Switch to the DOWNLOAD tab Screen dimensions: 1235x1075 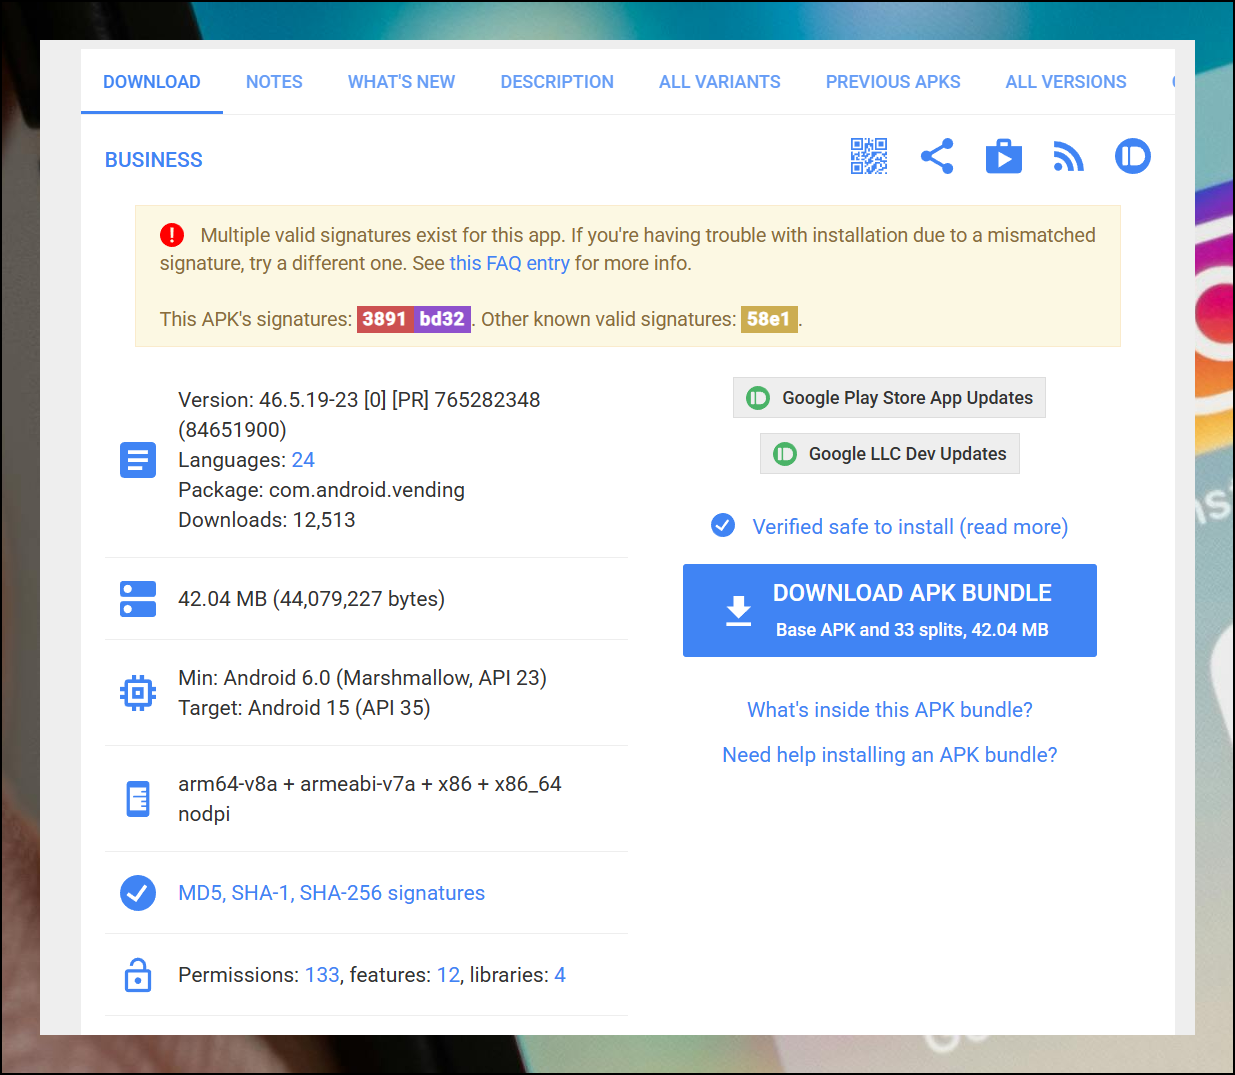152,82
